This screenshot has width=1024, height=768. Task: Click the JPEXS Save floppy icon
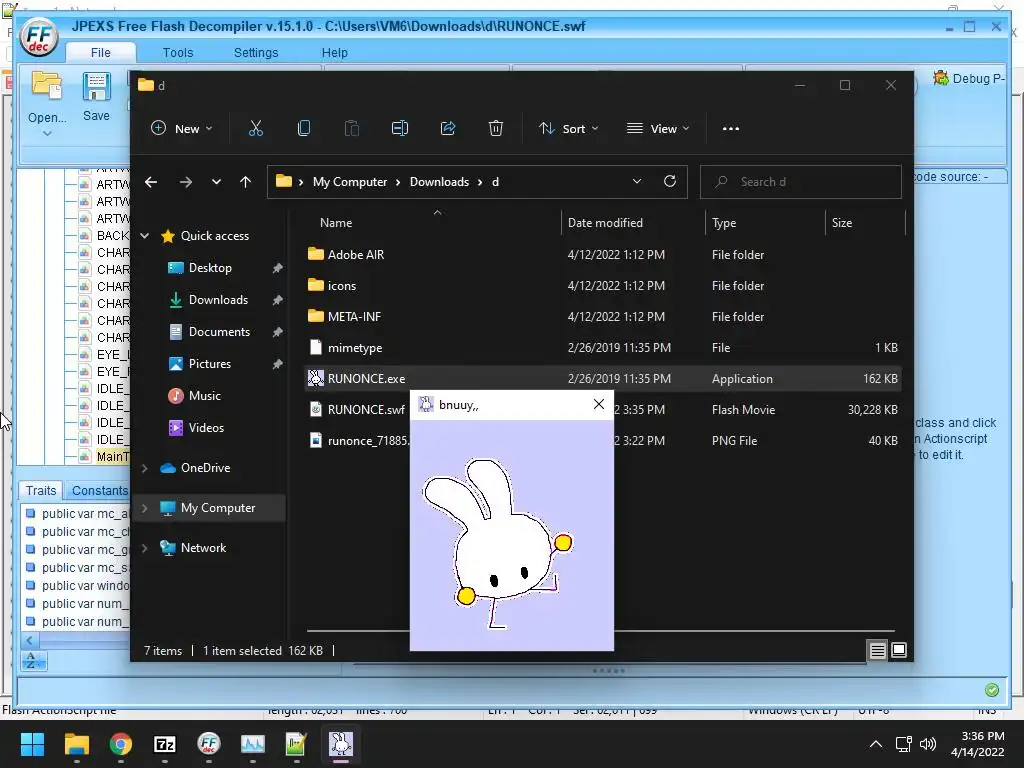[x=96, y=87]
